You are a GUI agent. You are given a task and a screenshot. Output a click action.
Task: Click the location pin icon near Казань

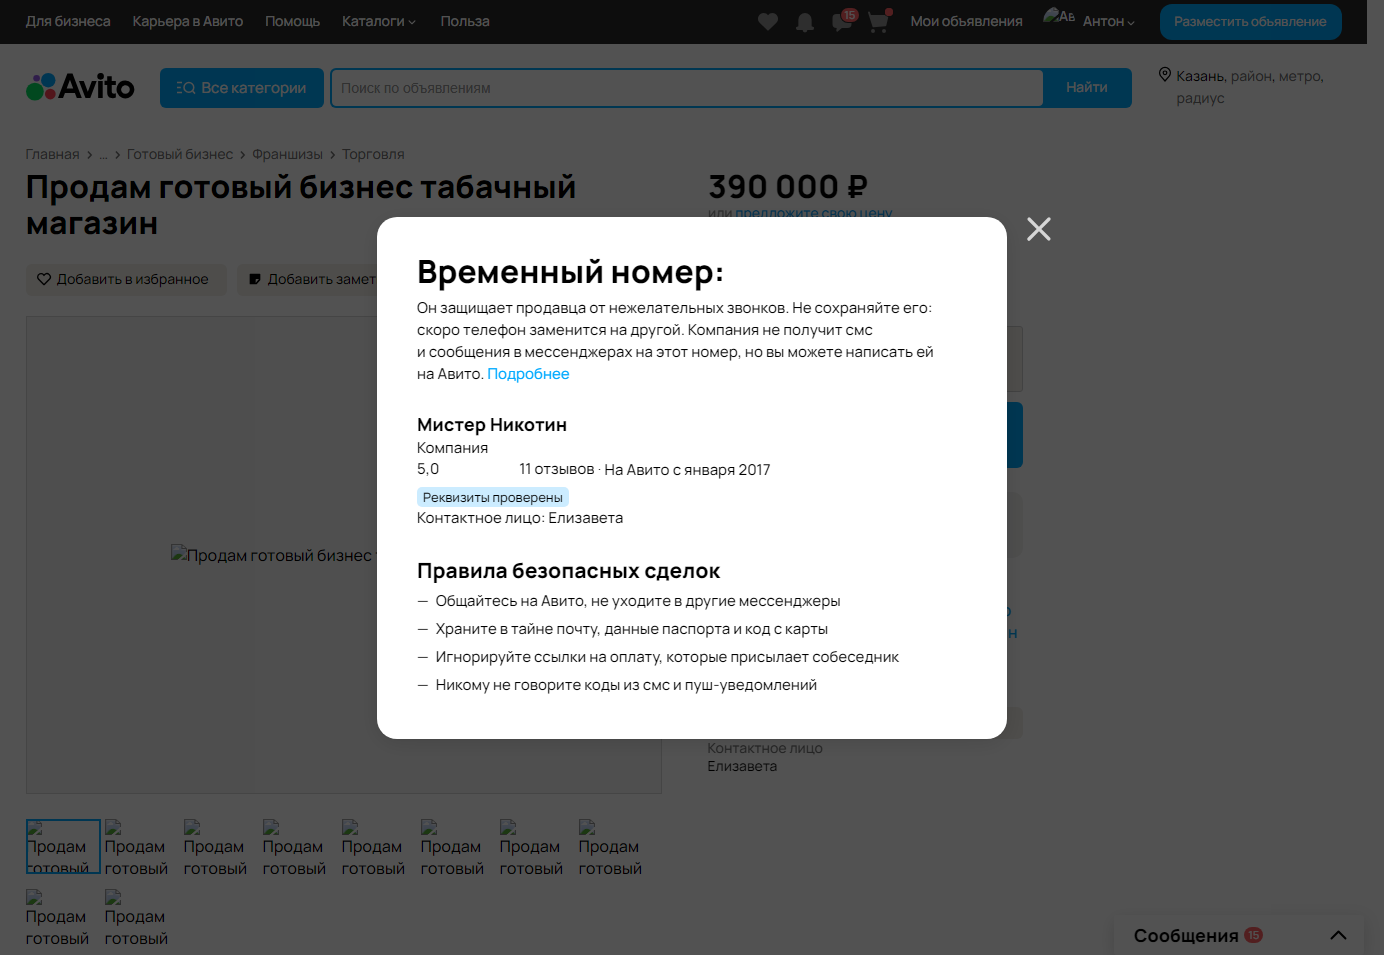click(x=1165, y=75)
